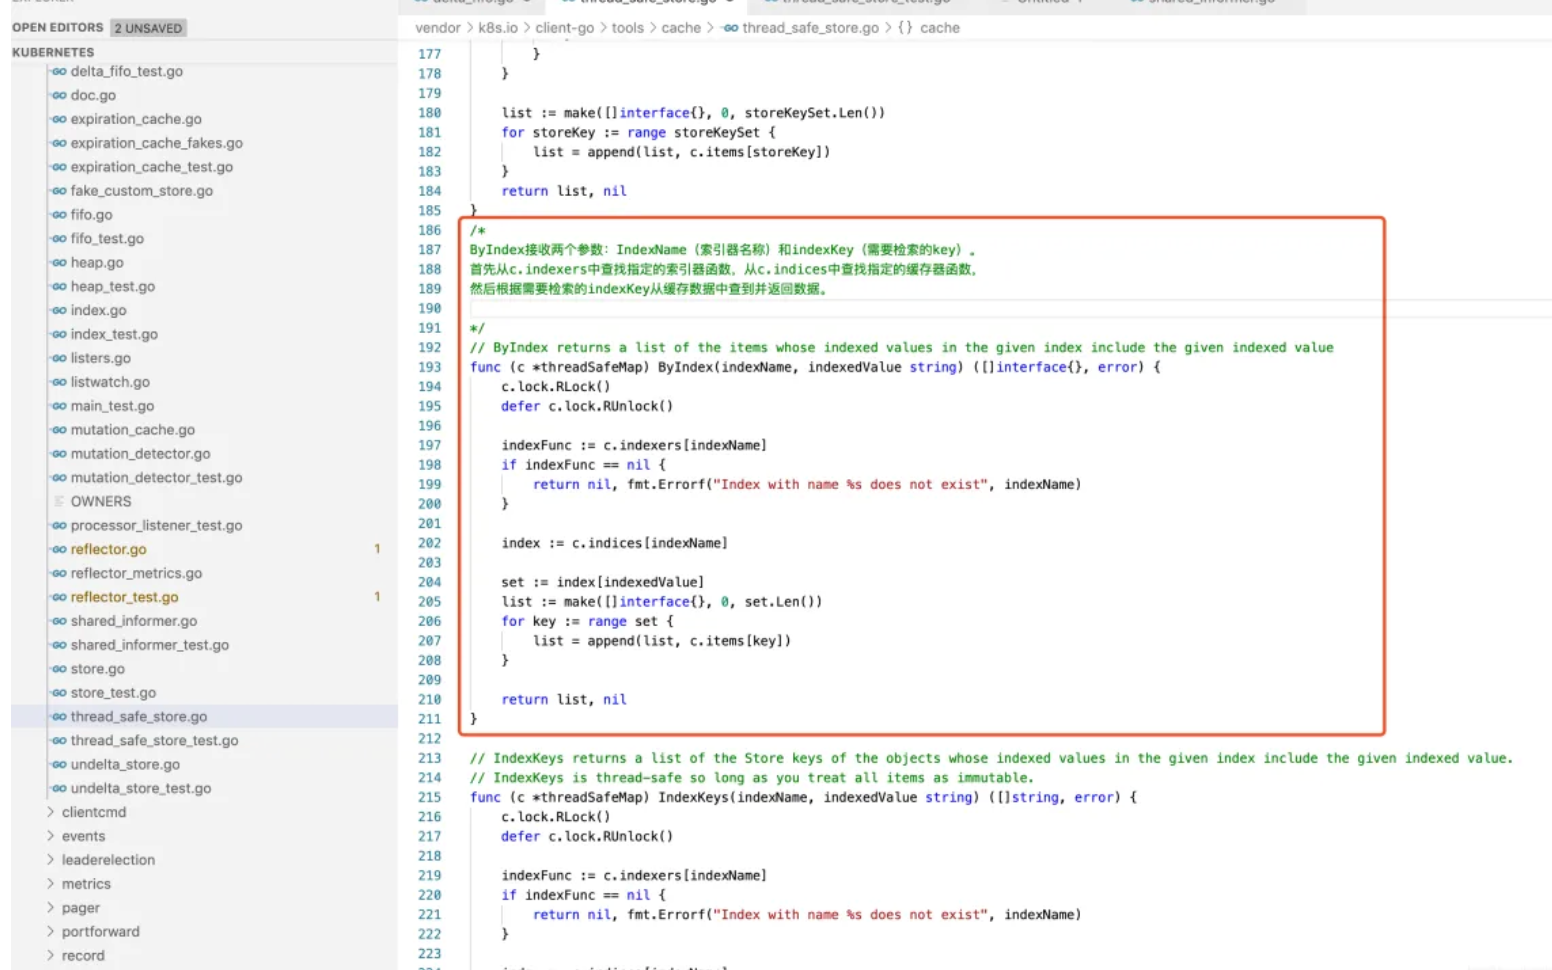Click the Go icon beside store.go
The image size is (1552, 970).
[59, 669]
